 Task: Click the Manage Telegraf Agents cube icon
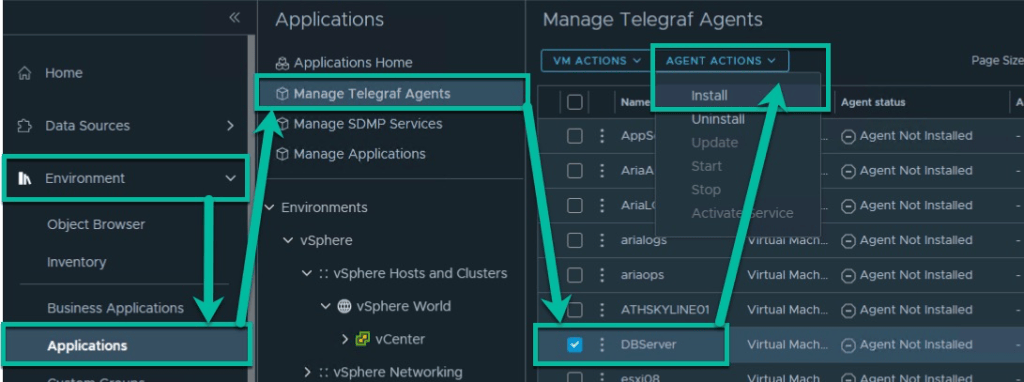282,94
